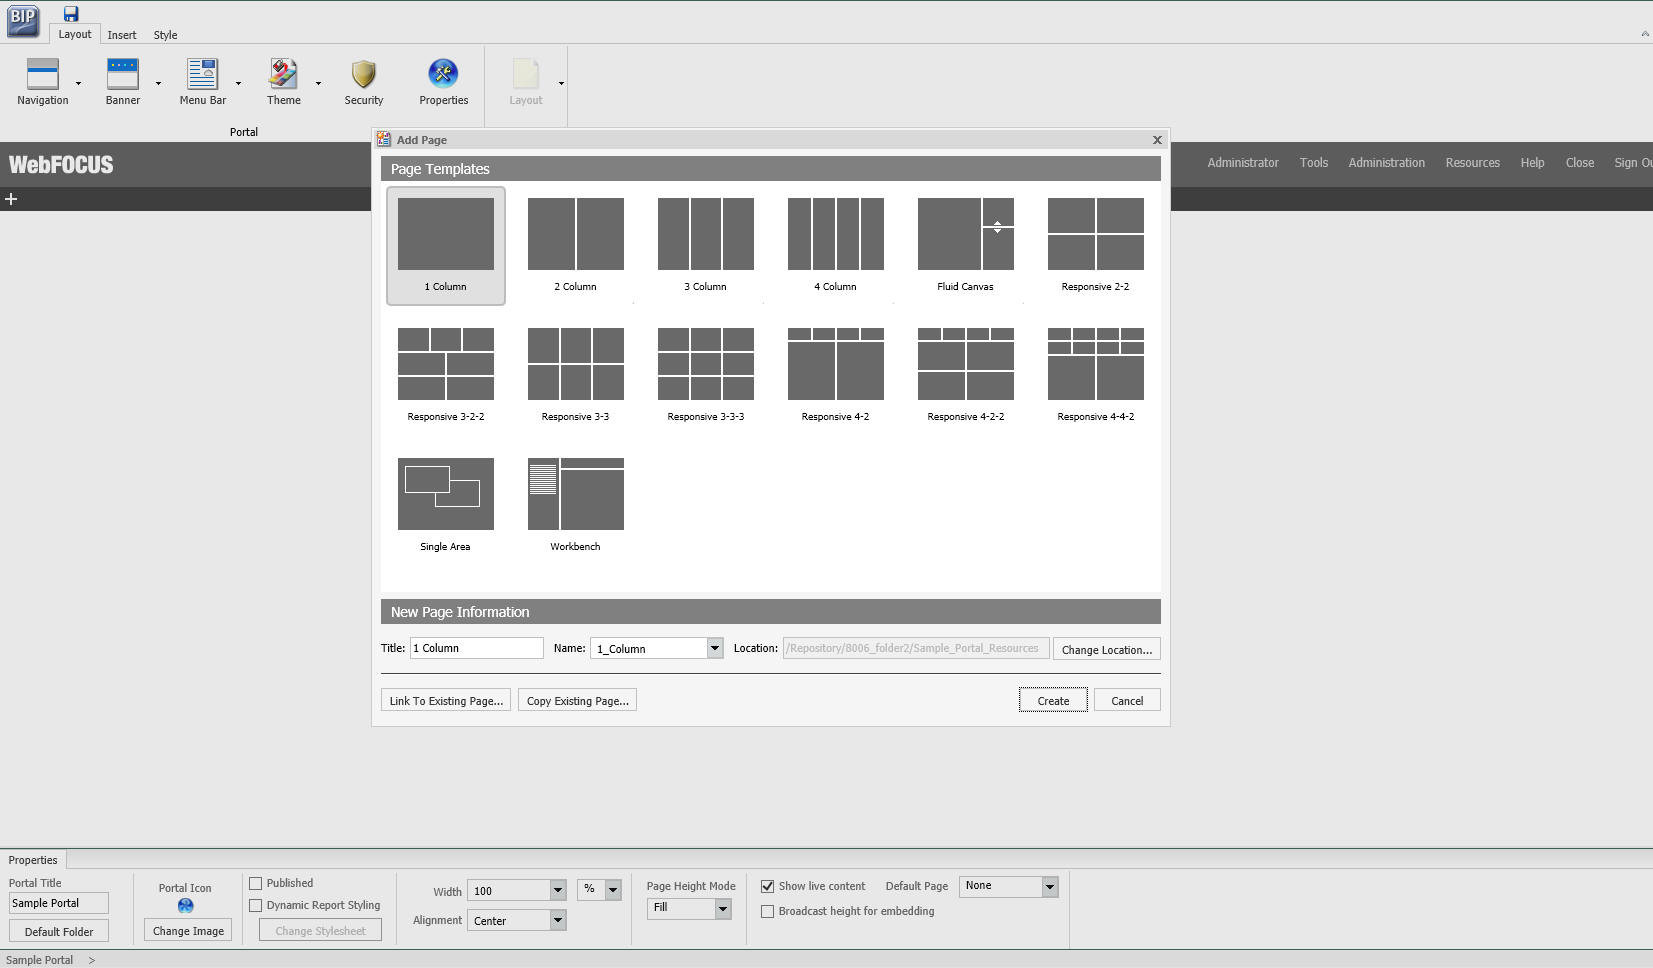This screenshot has width=1653, height=968.
Task: Select the Navigation tool in the Portal ribbon
Action: 43,82
